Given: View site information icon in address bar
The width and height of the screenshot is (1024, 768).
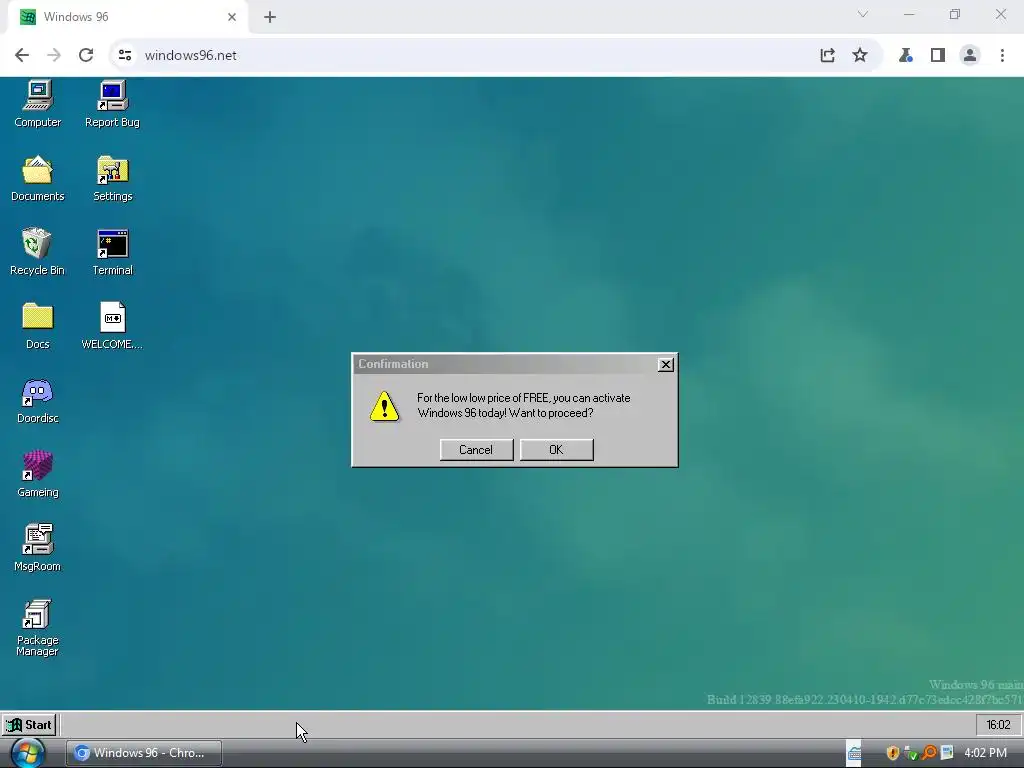Looking at the screenshot, I should (x=125, y=55).
